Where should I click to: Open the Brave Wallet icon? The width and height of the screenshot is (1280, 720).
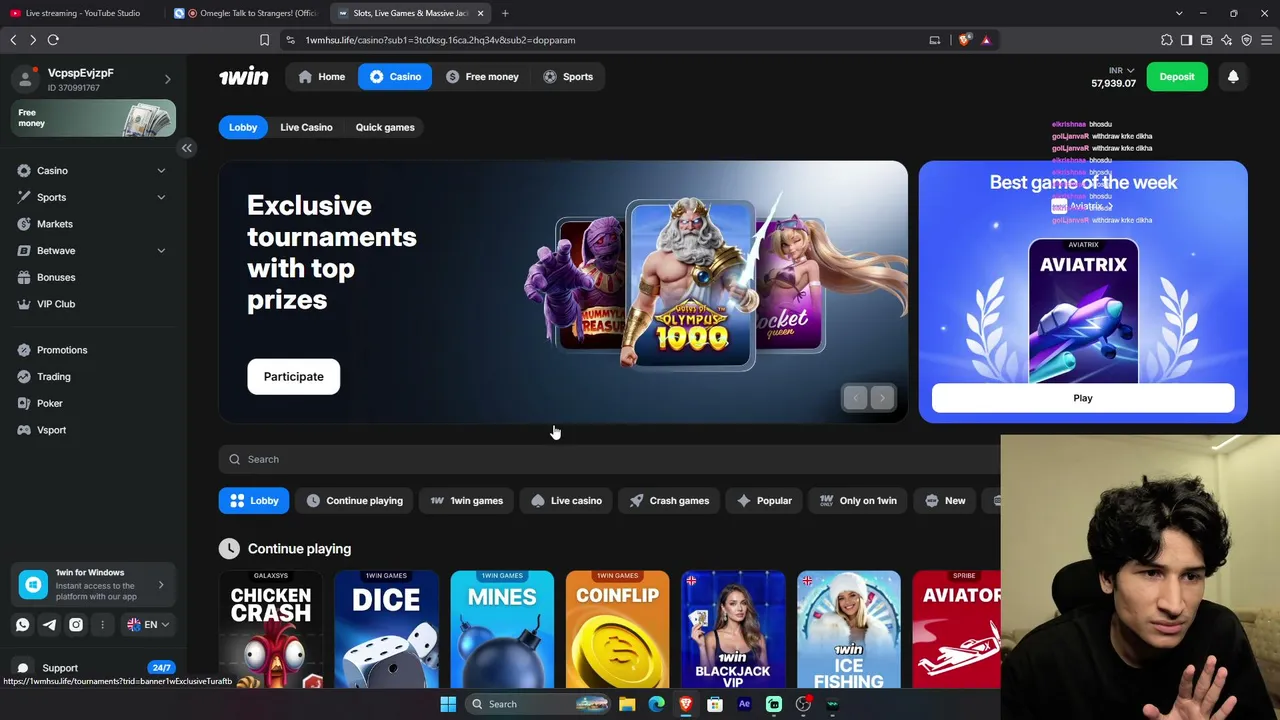tap(1206, 40)
